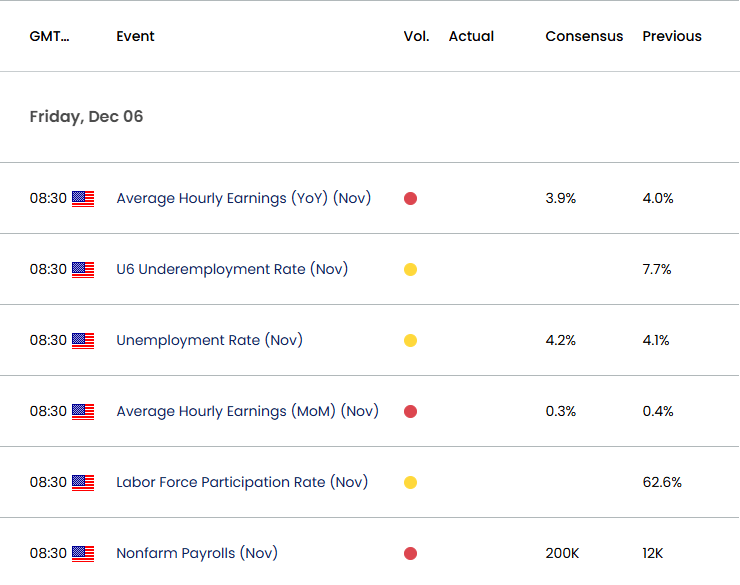
Task: Open the Unemployment Rate (Nov) event
Action: (x=209, y=340)
